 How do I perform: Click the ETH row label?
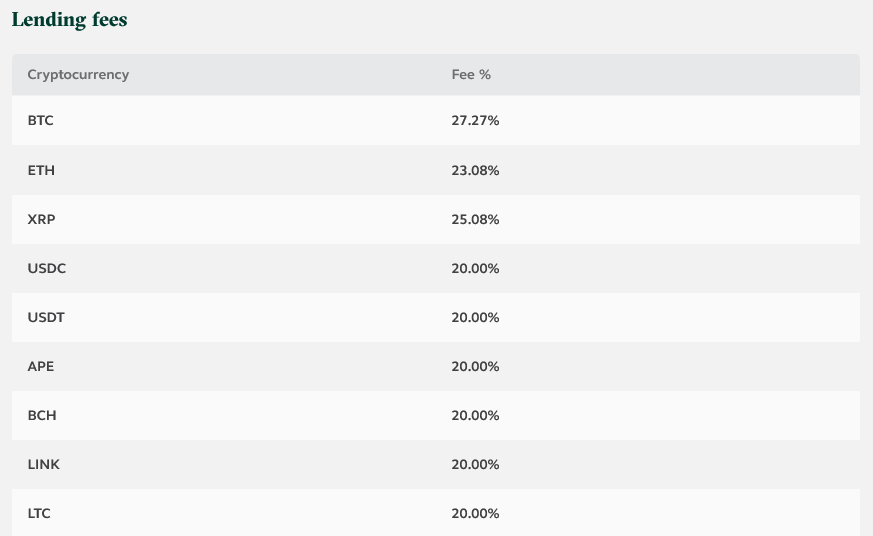tap(41, 170)
